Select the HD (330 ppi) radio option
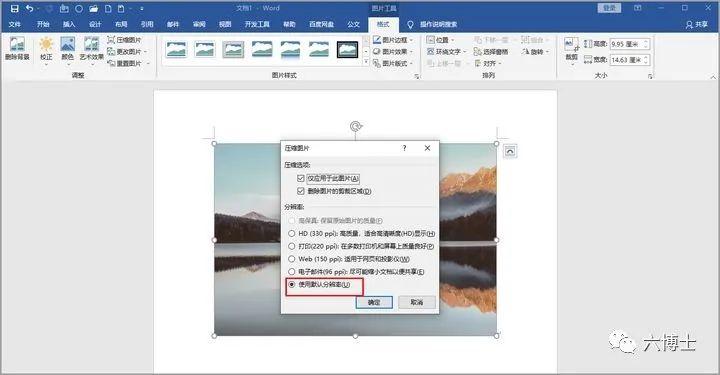Screen dimensions: 720x375 [292, 233]
